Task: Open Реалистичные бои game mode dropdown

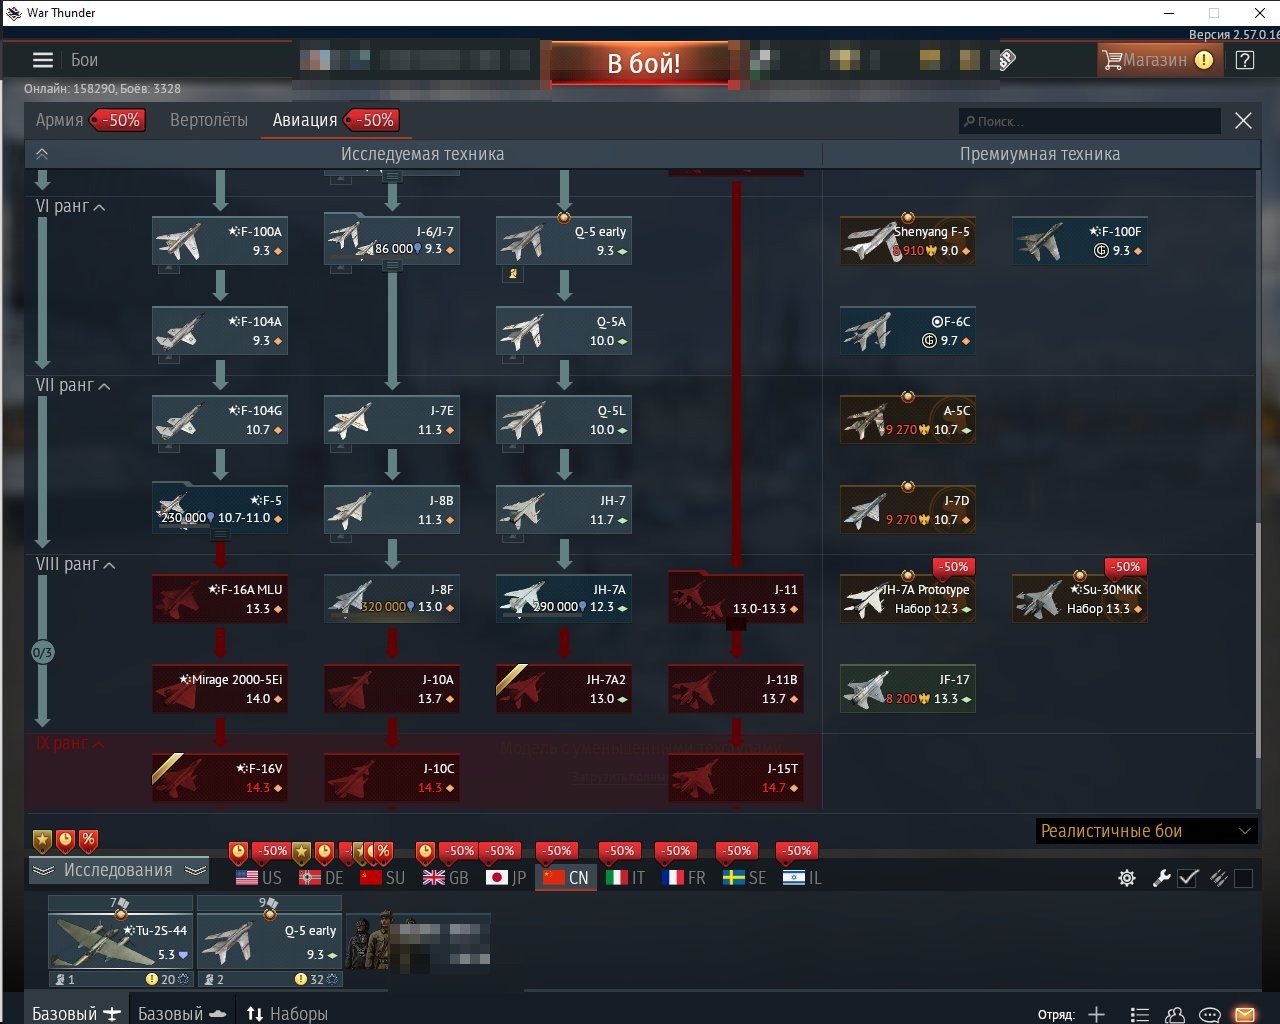Action: [1146, 831]
